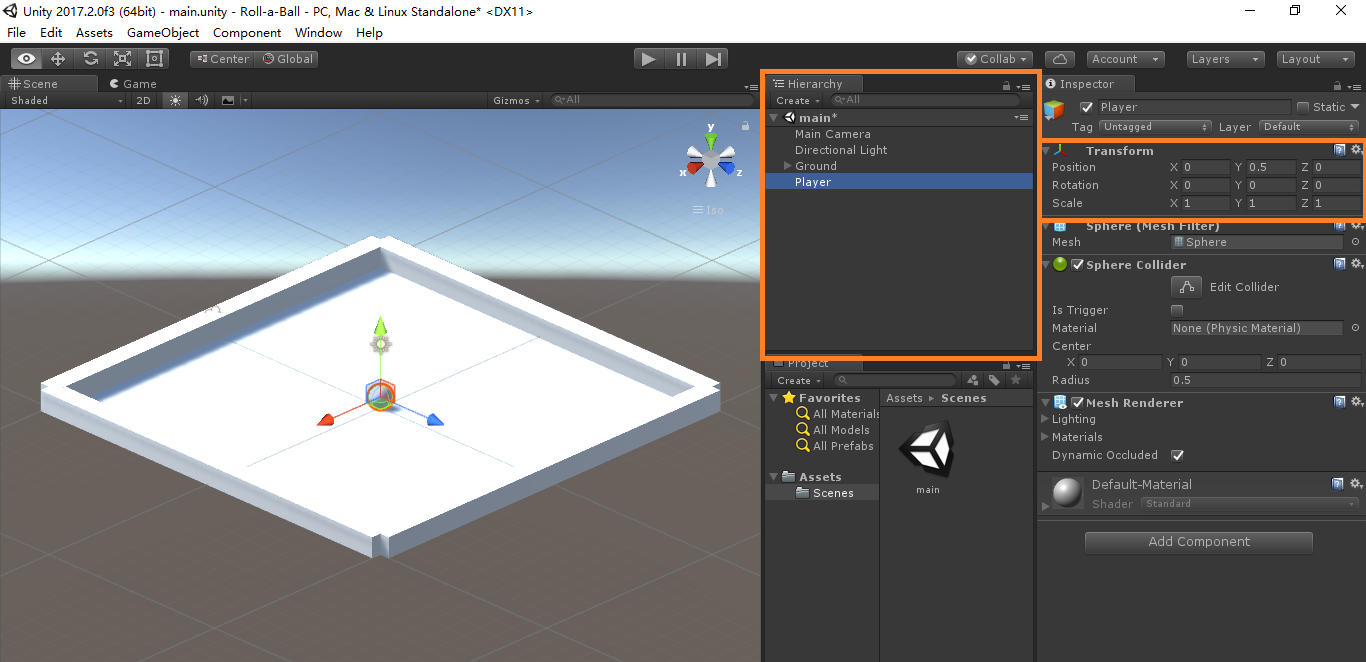1366x662 pixels.
Task: Open the Tag dropdown (Untagged)
Action: 1155,127
